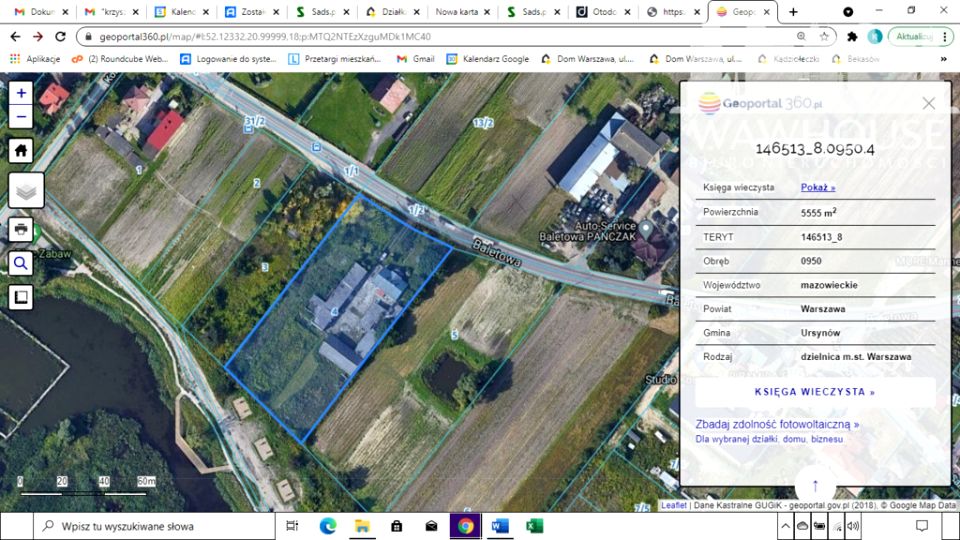Screen dimensions: 960x540
Task: Open Gmail bookmark
Action: click(416, 59)
